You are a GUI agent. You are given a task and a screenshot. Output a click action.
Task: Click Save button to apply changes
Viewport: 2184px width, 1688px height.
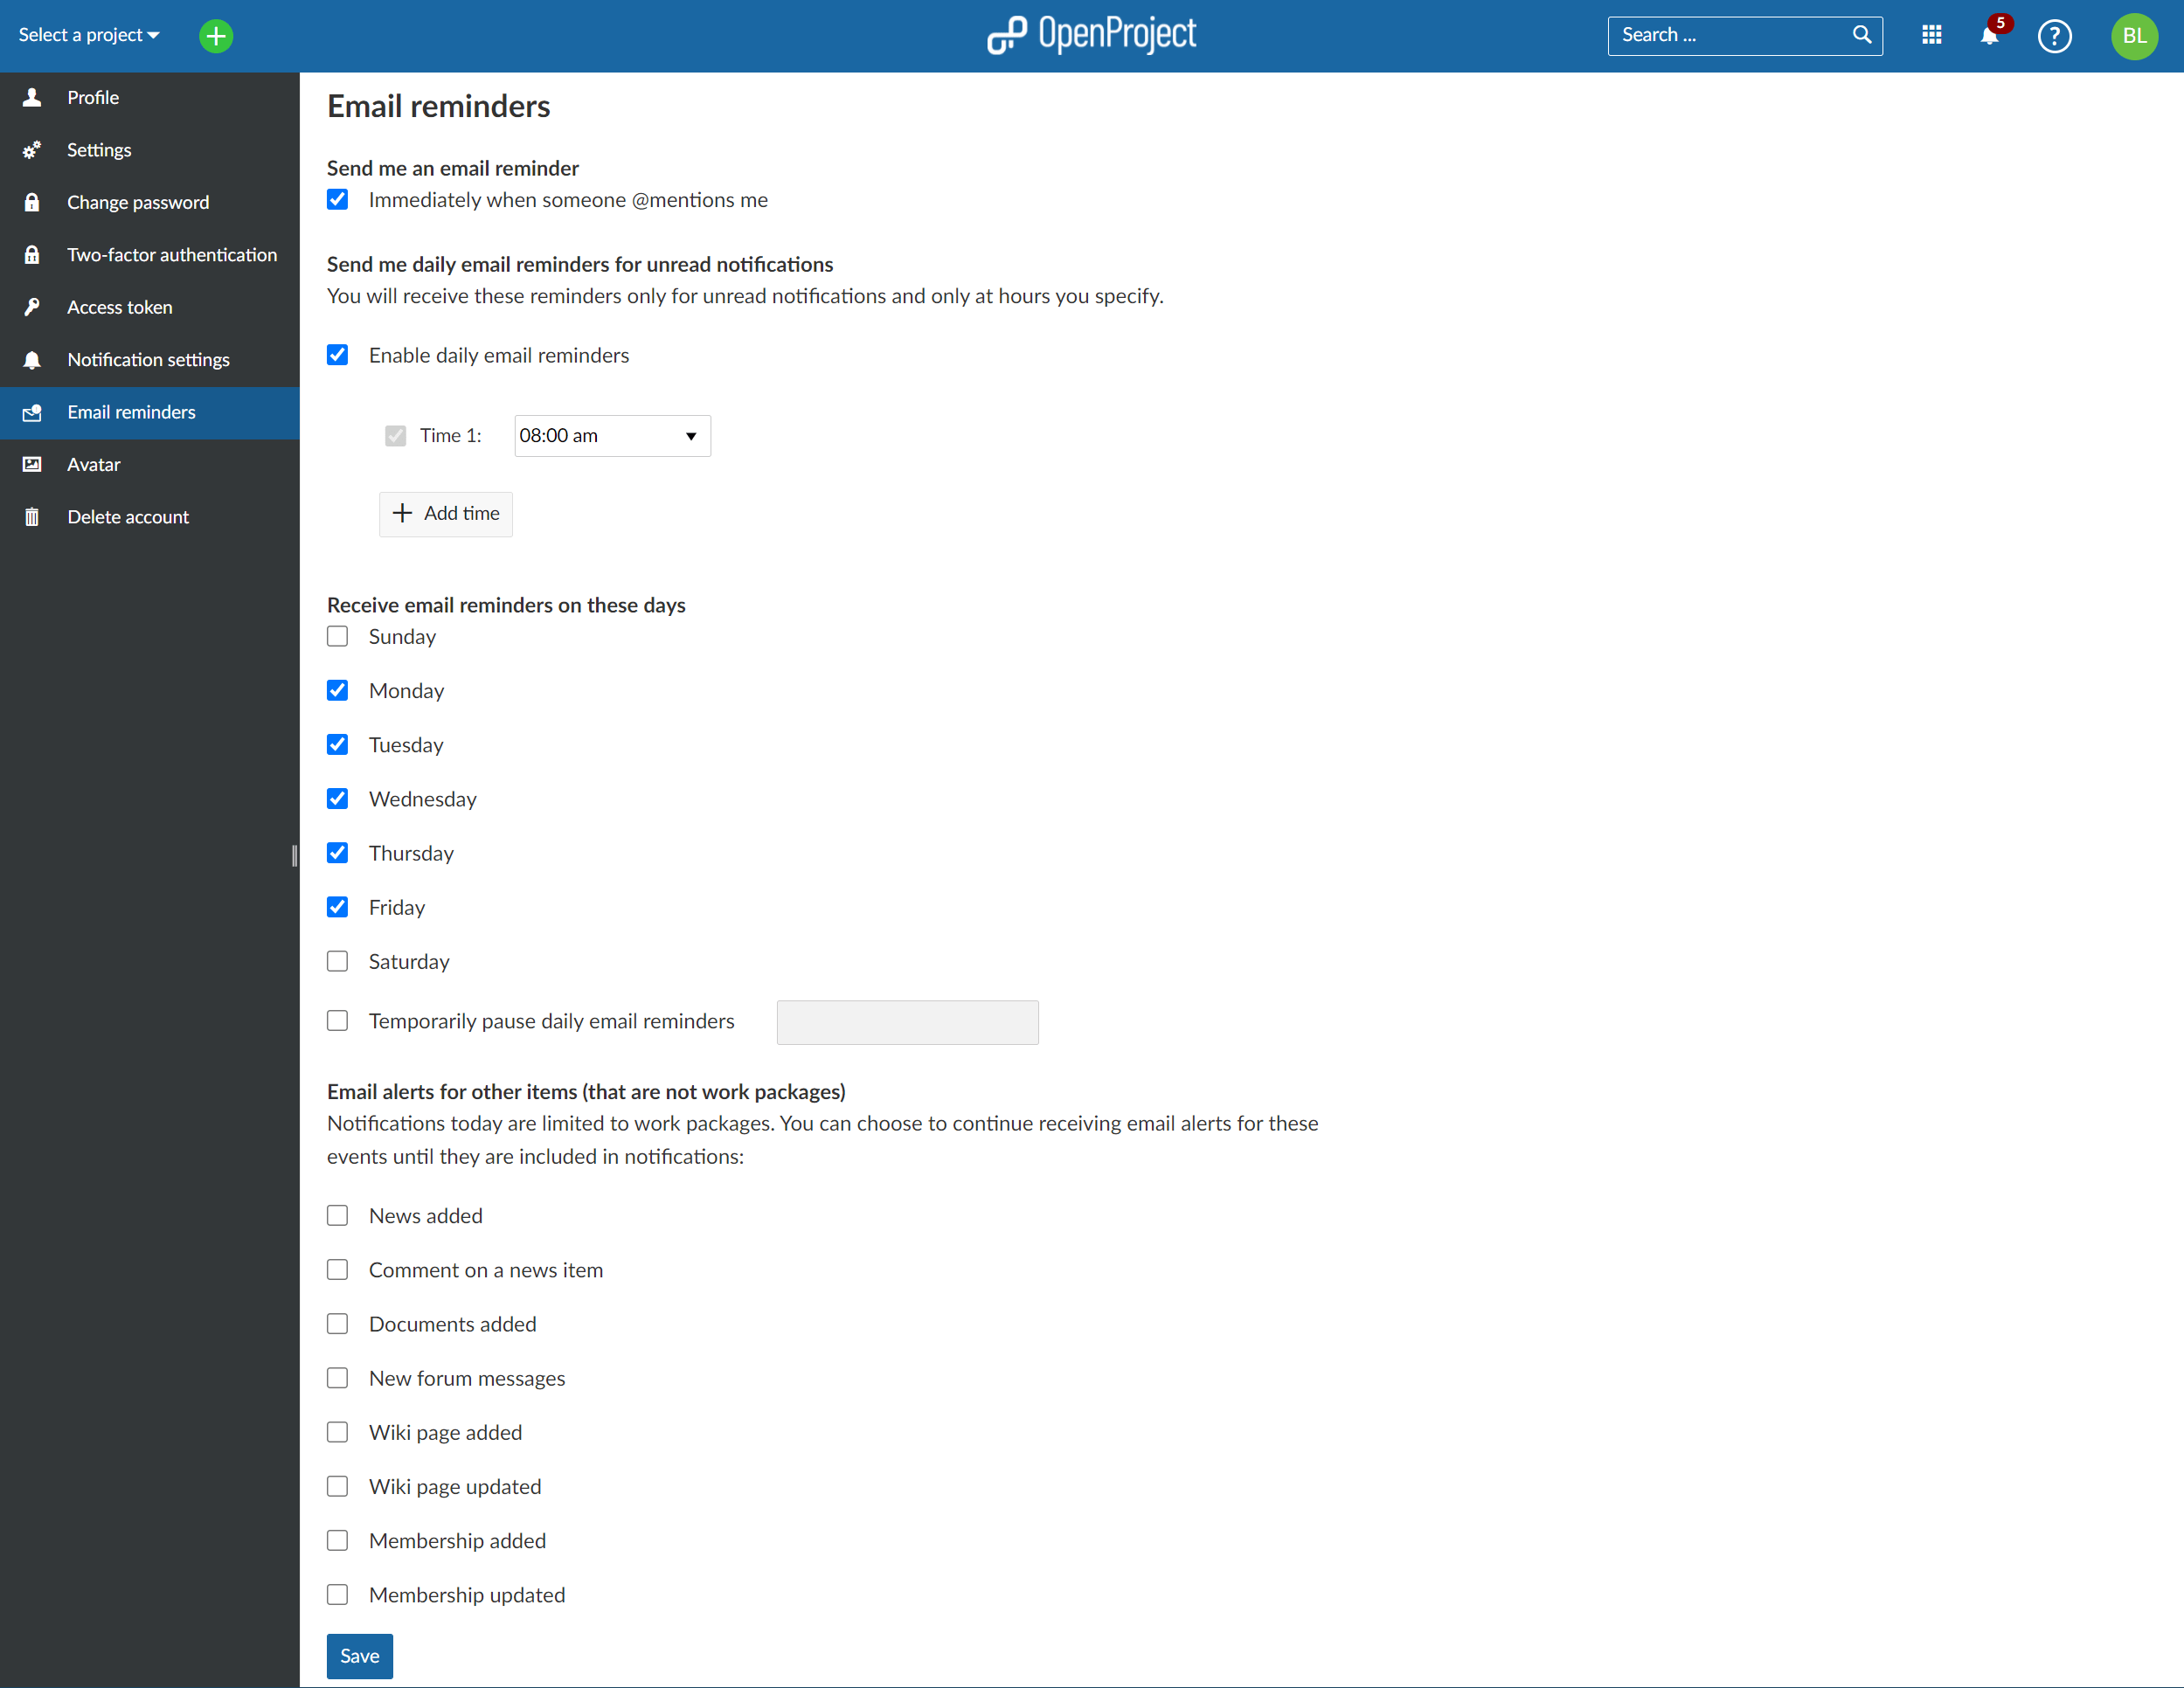(360, 1656)
